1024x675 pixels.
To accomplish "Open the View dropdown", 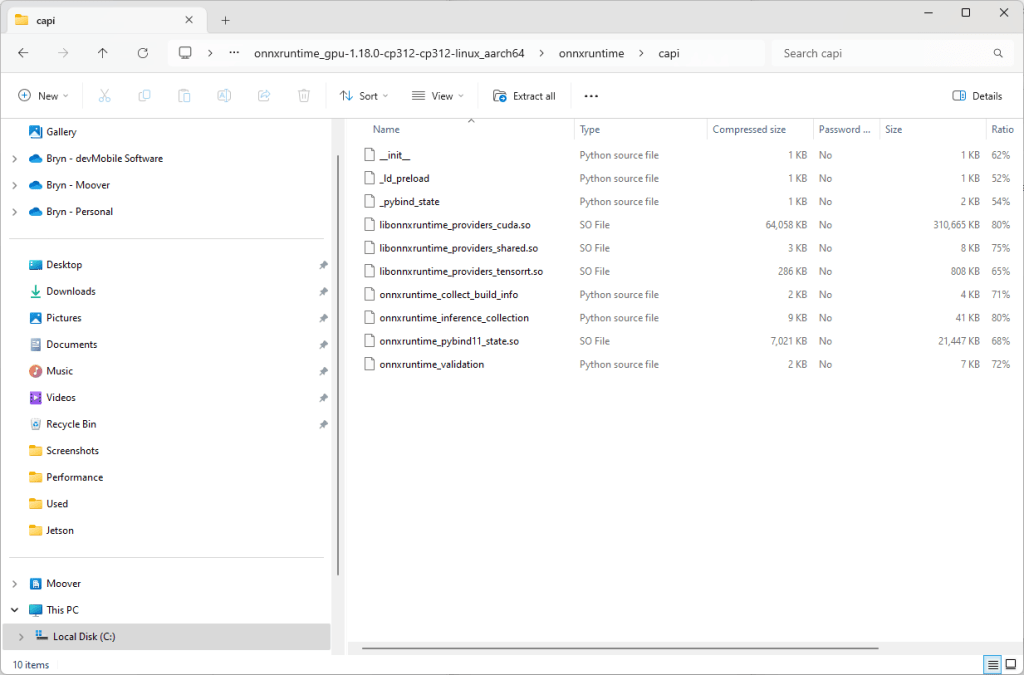I will point(438,96).
